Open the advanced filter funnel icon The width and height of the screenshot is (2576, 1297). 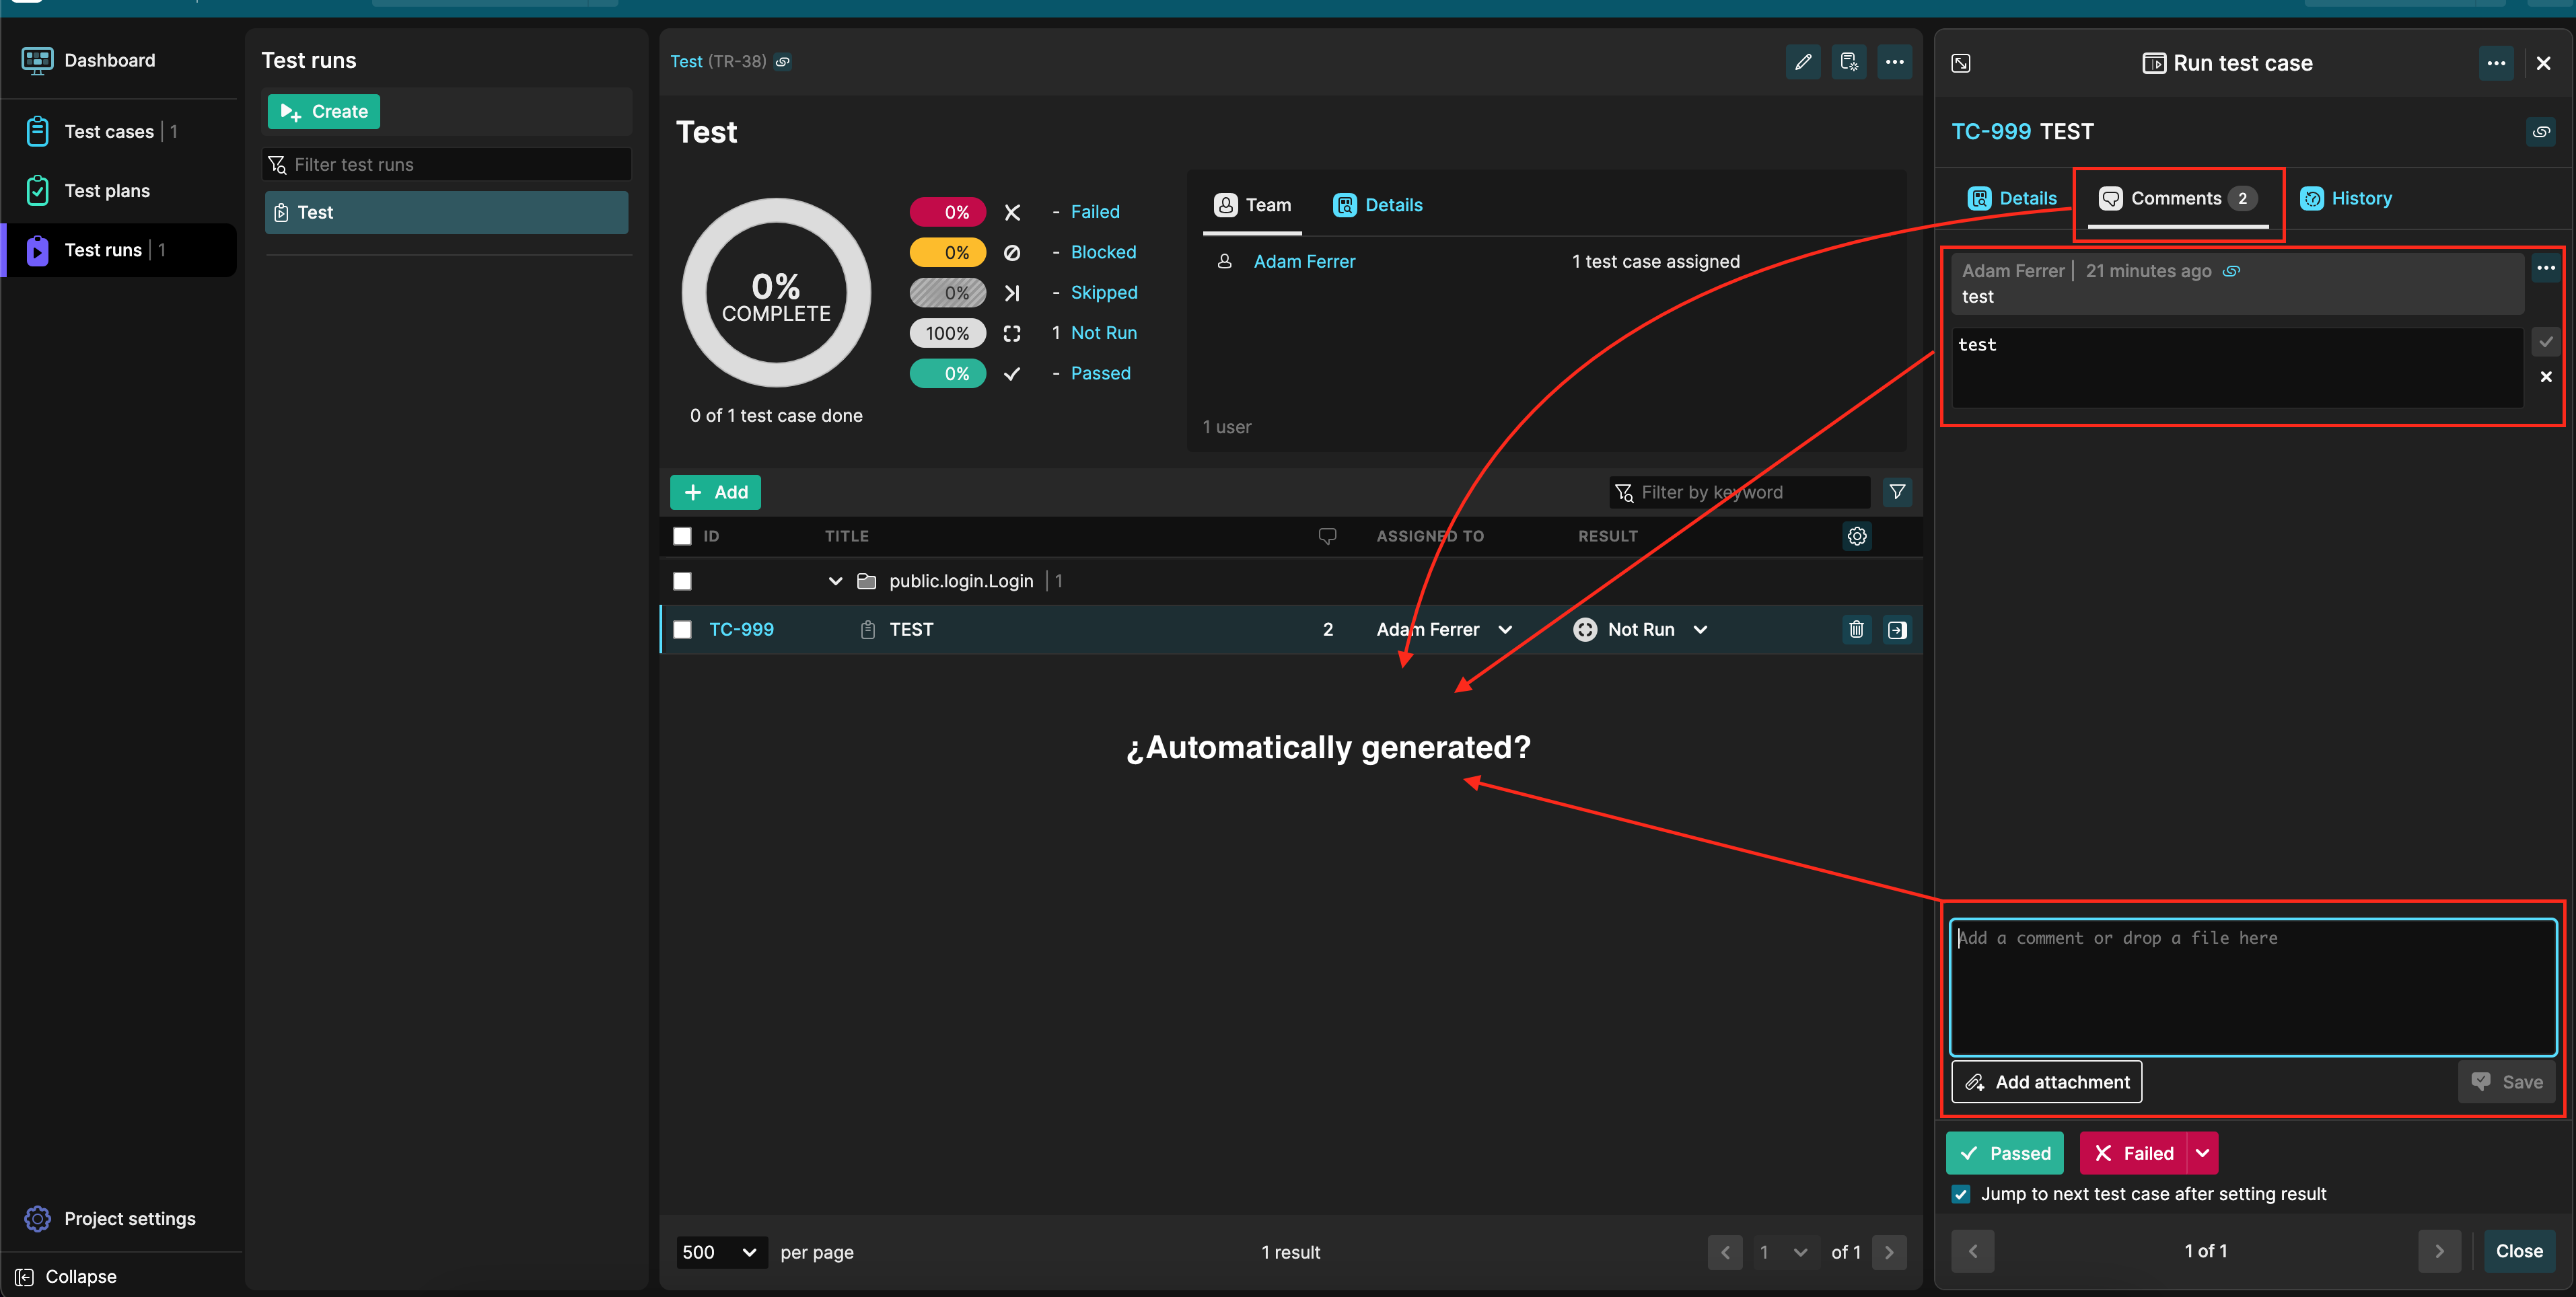pyautogui.click(x=1897, y=492)
